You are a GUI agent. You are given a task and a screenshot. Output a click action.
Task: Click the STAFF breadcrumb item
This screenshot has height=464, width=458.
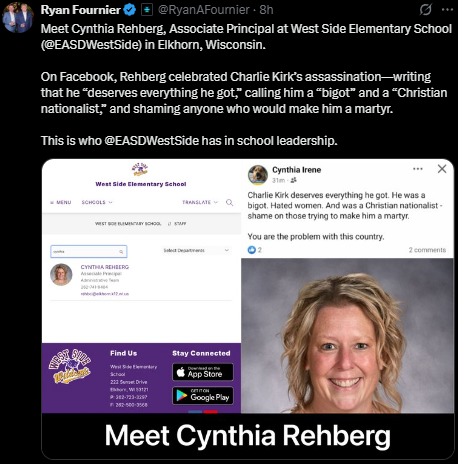180,224
